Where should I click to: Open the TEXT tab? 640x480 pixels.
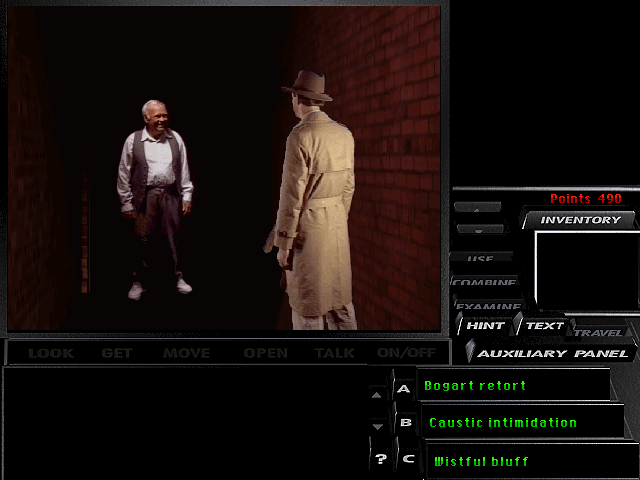pyautogui.click(x=544, y=326)
